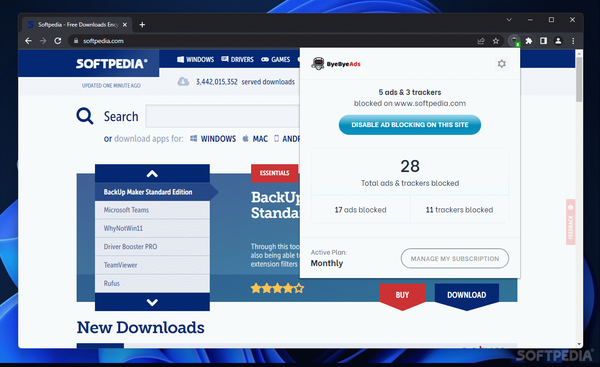This screenshot has height=367, width=600.
Task: Click '5 ads & 3 trackers' text
Action: tap(410, 92)
